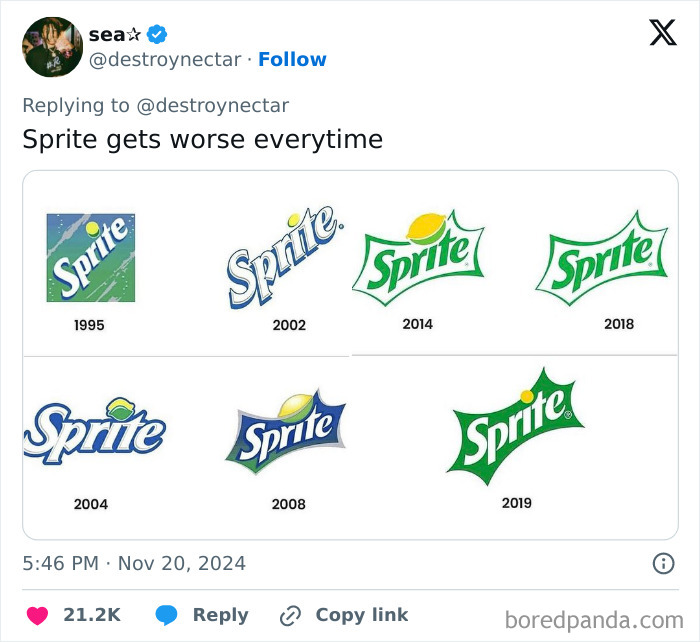Click the X logo icon
700x642 pixels.
(x=662, y=34)
